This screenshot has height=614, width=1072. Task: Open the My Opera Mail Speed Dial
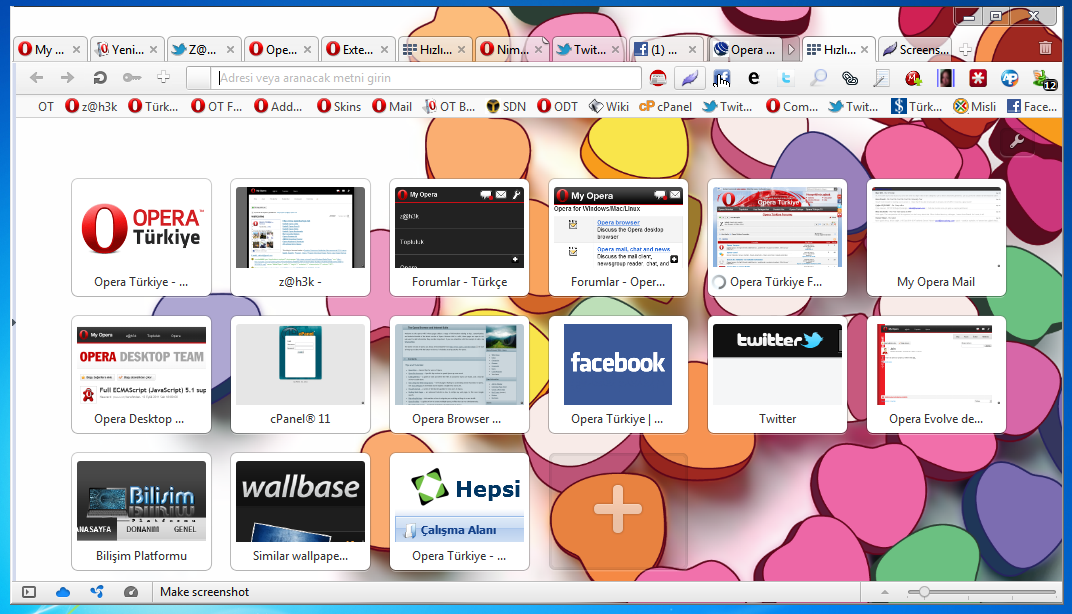(x=936, y=237)
